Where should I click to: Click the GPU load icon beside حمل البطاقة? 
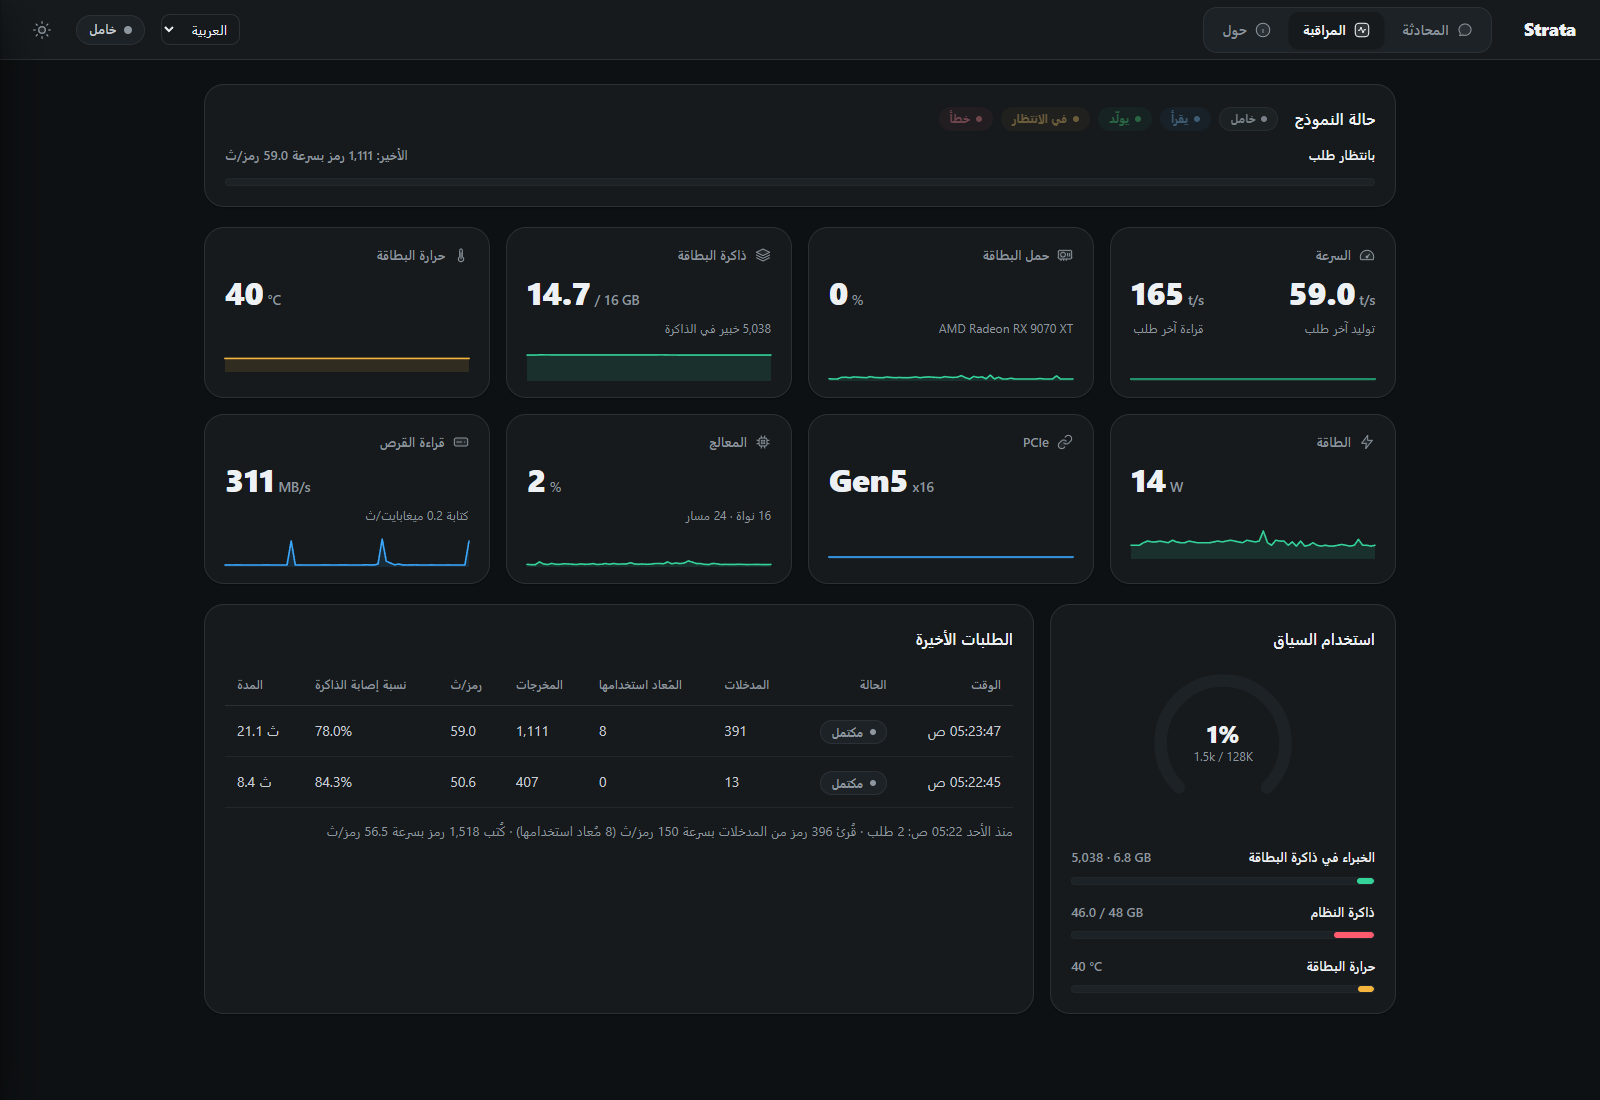[x=1065, y=256]
